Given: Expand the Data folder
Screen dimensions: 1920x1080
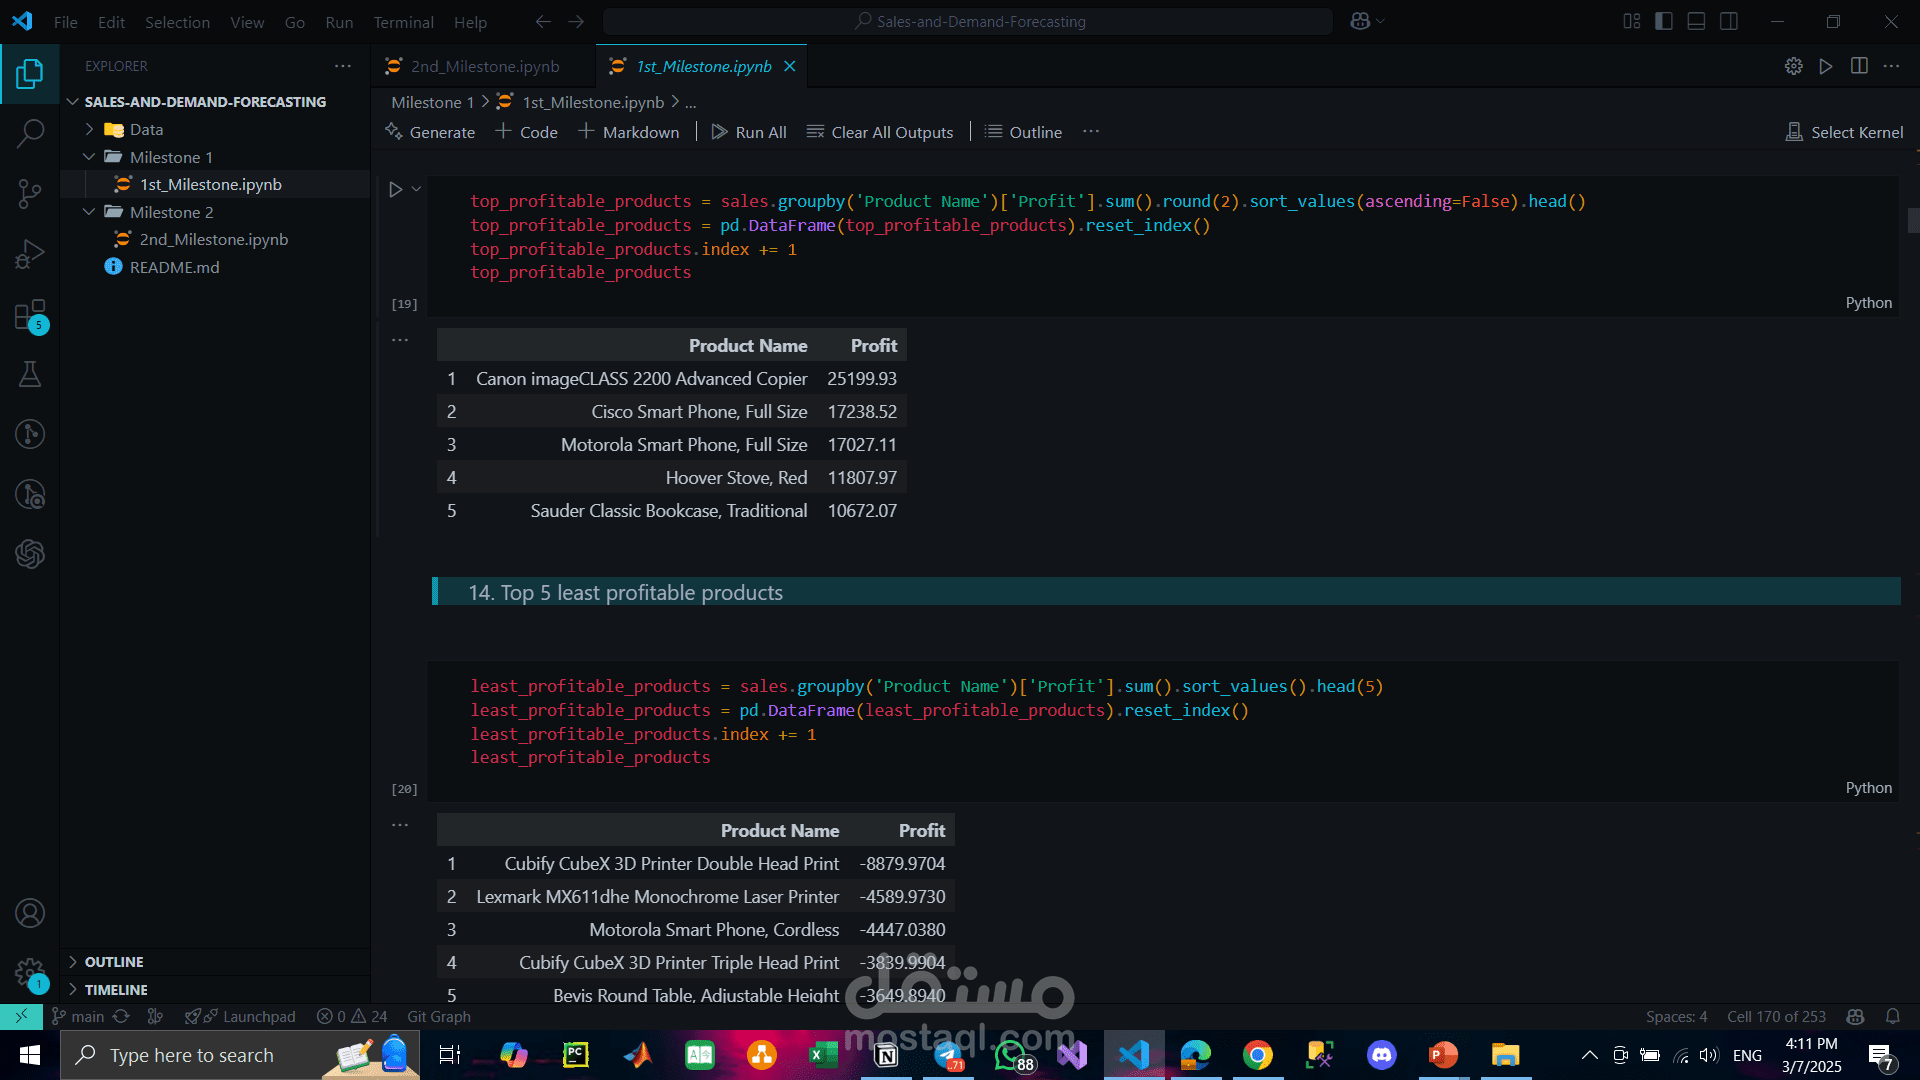Looking at the screenshot, I should [146, 129].
